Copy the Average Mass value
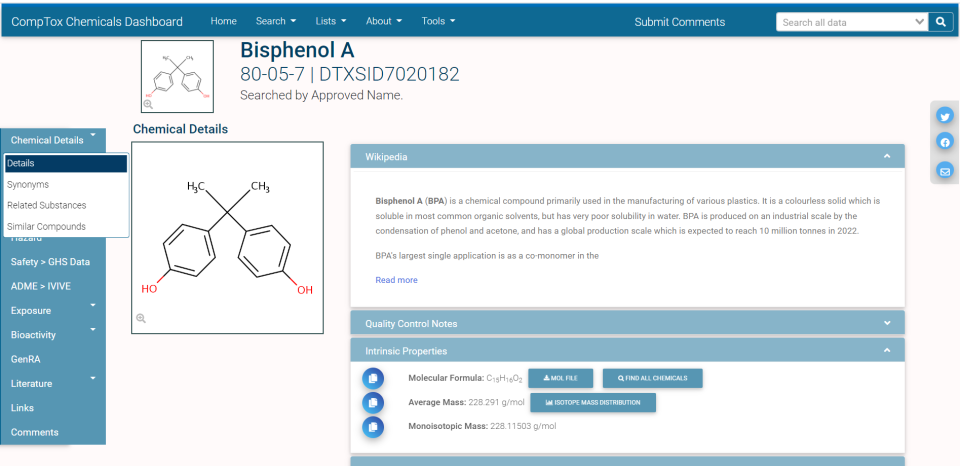Screen dimensions: 960x466 coord(372,402)
